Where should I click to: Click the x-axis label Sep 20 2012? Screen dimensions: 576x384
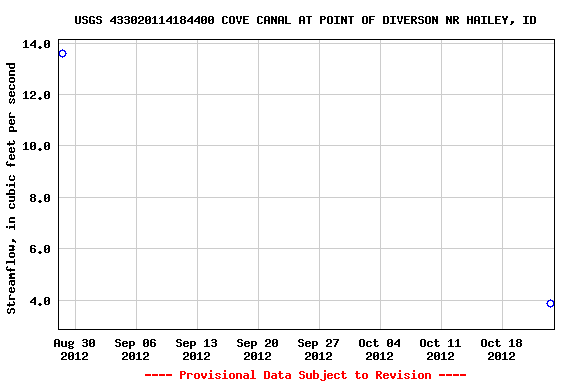click(258, 349)
